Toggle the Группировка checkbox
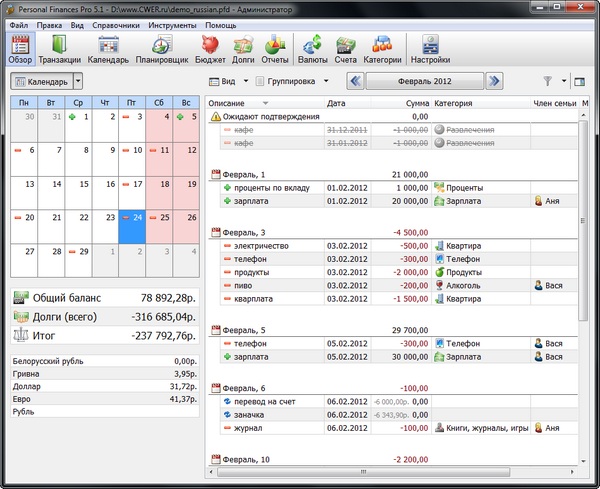Image resolution: width=600 pixels, height=489 pixels. (261, 81)
